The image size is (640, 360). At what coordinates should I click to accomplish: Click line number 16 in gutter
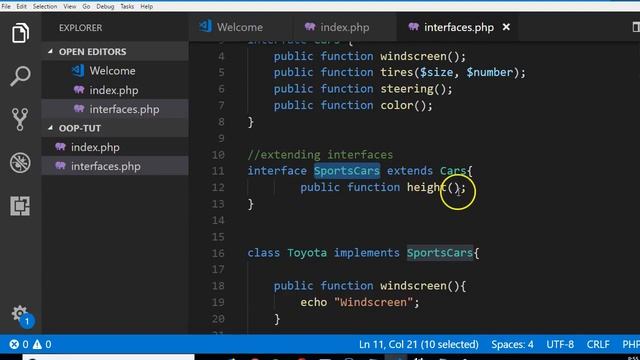[218, 253]
